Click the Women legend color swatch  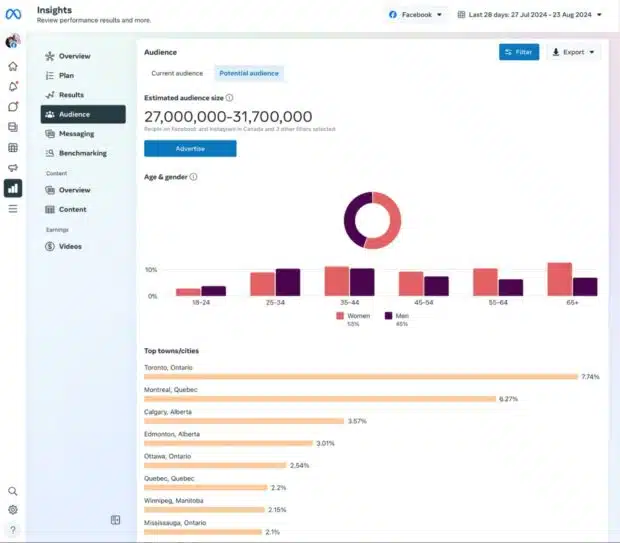[340, 315]
